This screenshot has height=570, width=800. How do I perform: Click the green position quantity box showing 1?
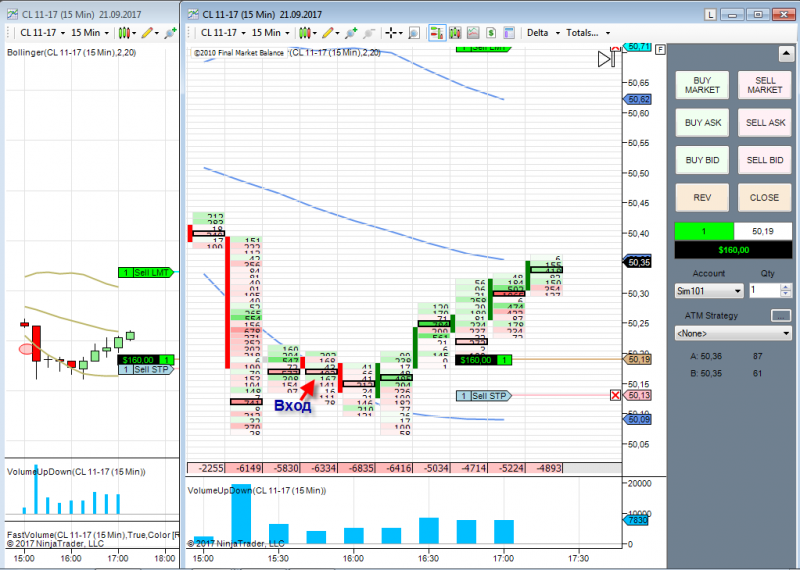click(704, 231)
